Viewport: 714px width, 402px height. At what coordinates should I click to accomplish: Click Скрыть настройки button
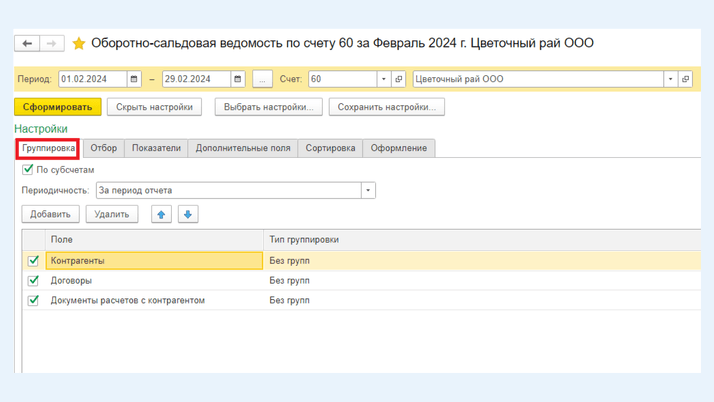click(154, 107)
